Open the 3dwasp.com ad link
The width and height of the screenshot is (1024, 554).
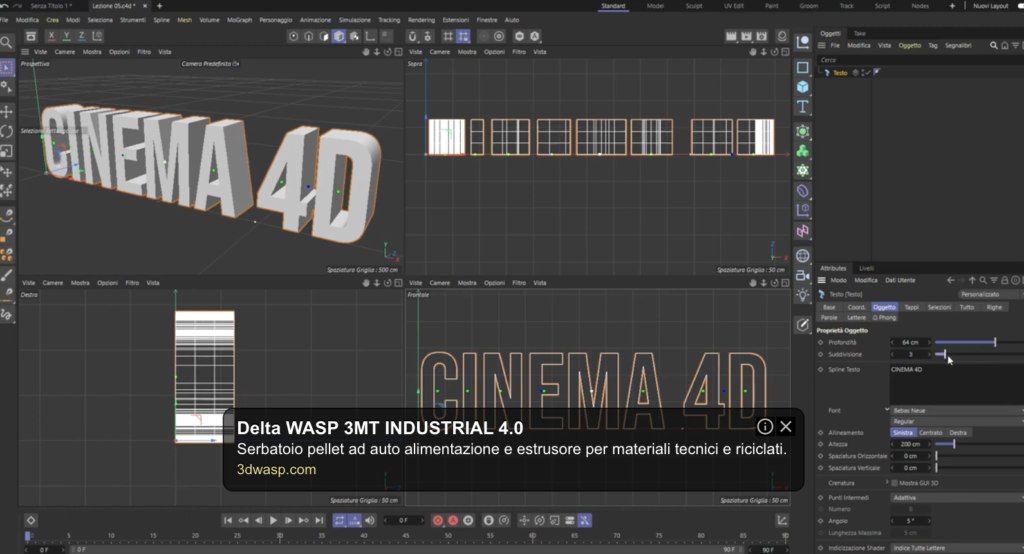pyautogui.click(x=276, y=470)
